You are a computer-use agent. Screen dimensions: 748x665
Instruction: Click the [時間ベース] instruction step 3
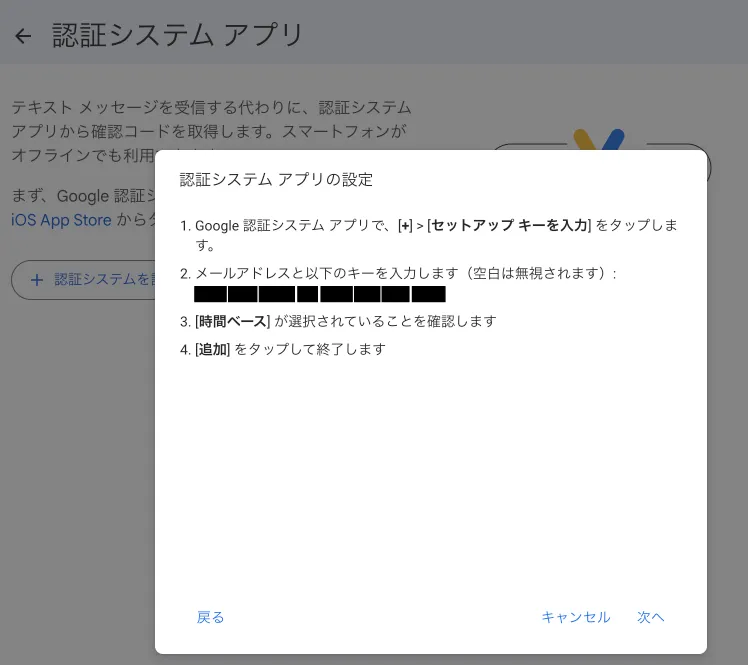pos(338,322)
